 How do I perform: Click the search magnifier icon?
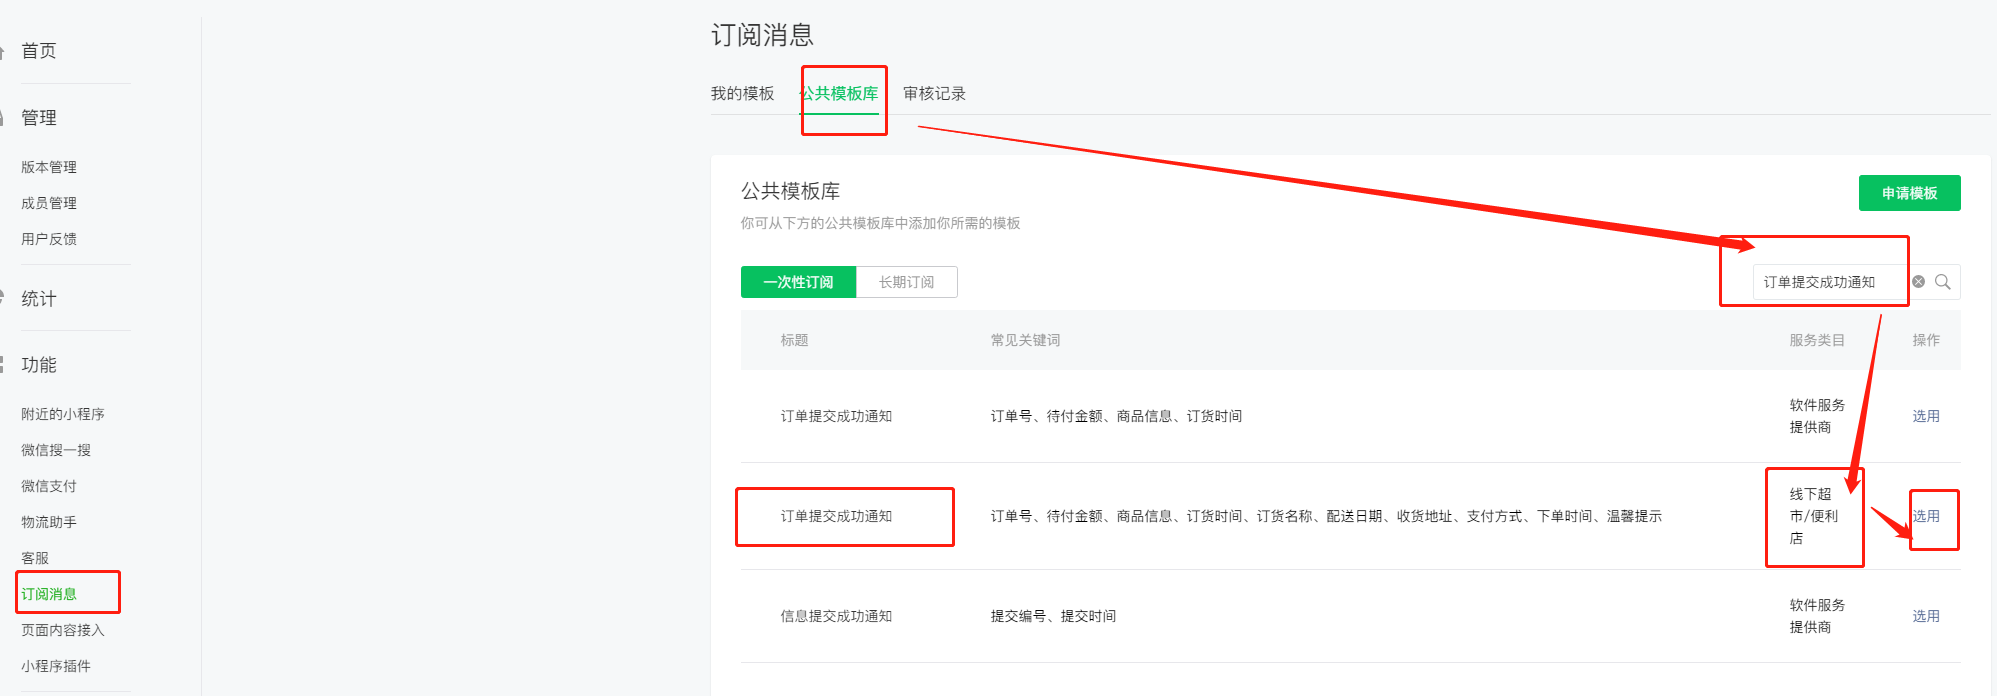point(1942,282)
